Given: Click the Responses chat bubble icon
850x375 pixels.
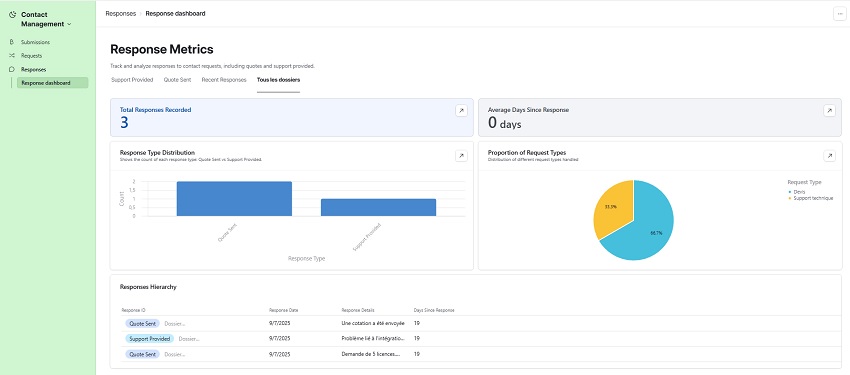Looking at the screenshot, I should (x=12, y=69).
